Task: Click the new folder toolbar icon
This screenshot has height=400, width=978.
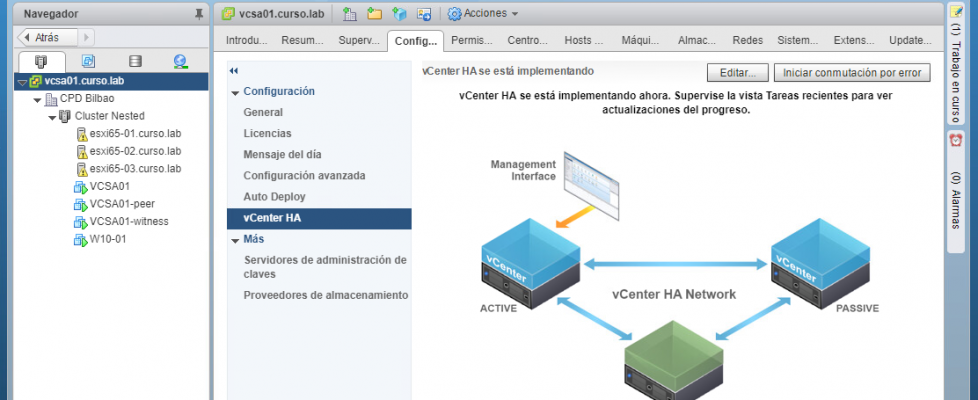Action: coord(374,14)
